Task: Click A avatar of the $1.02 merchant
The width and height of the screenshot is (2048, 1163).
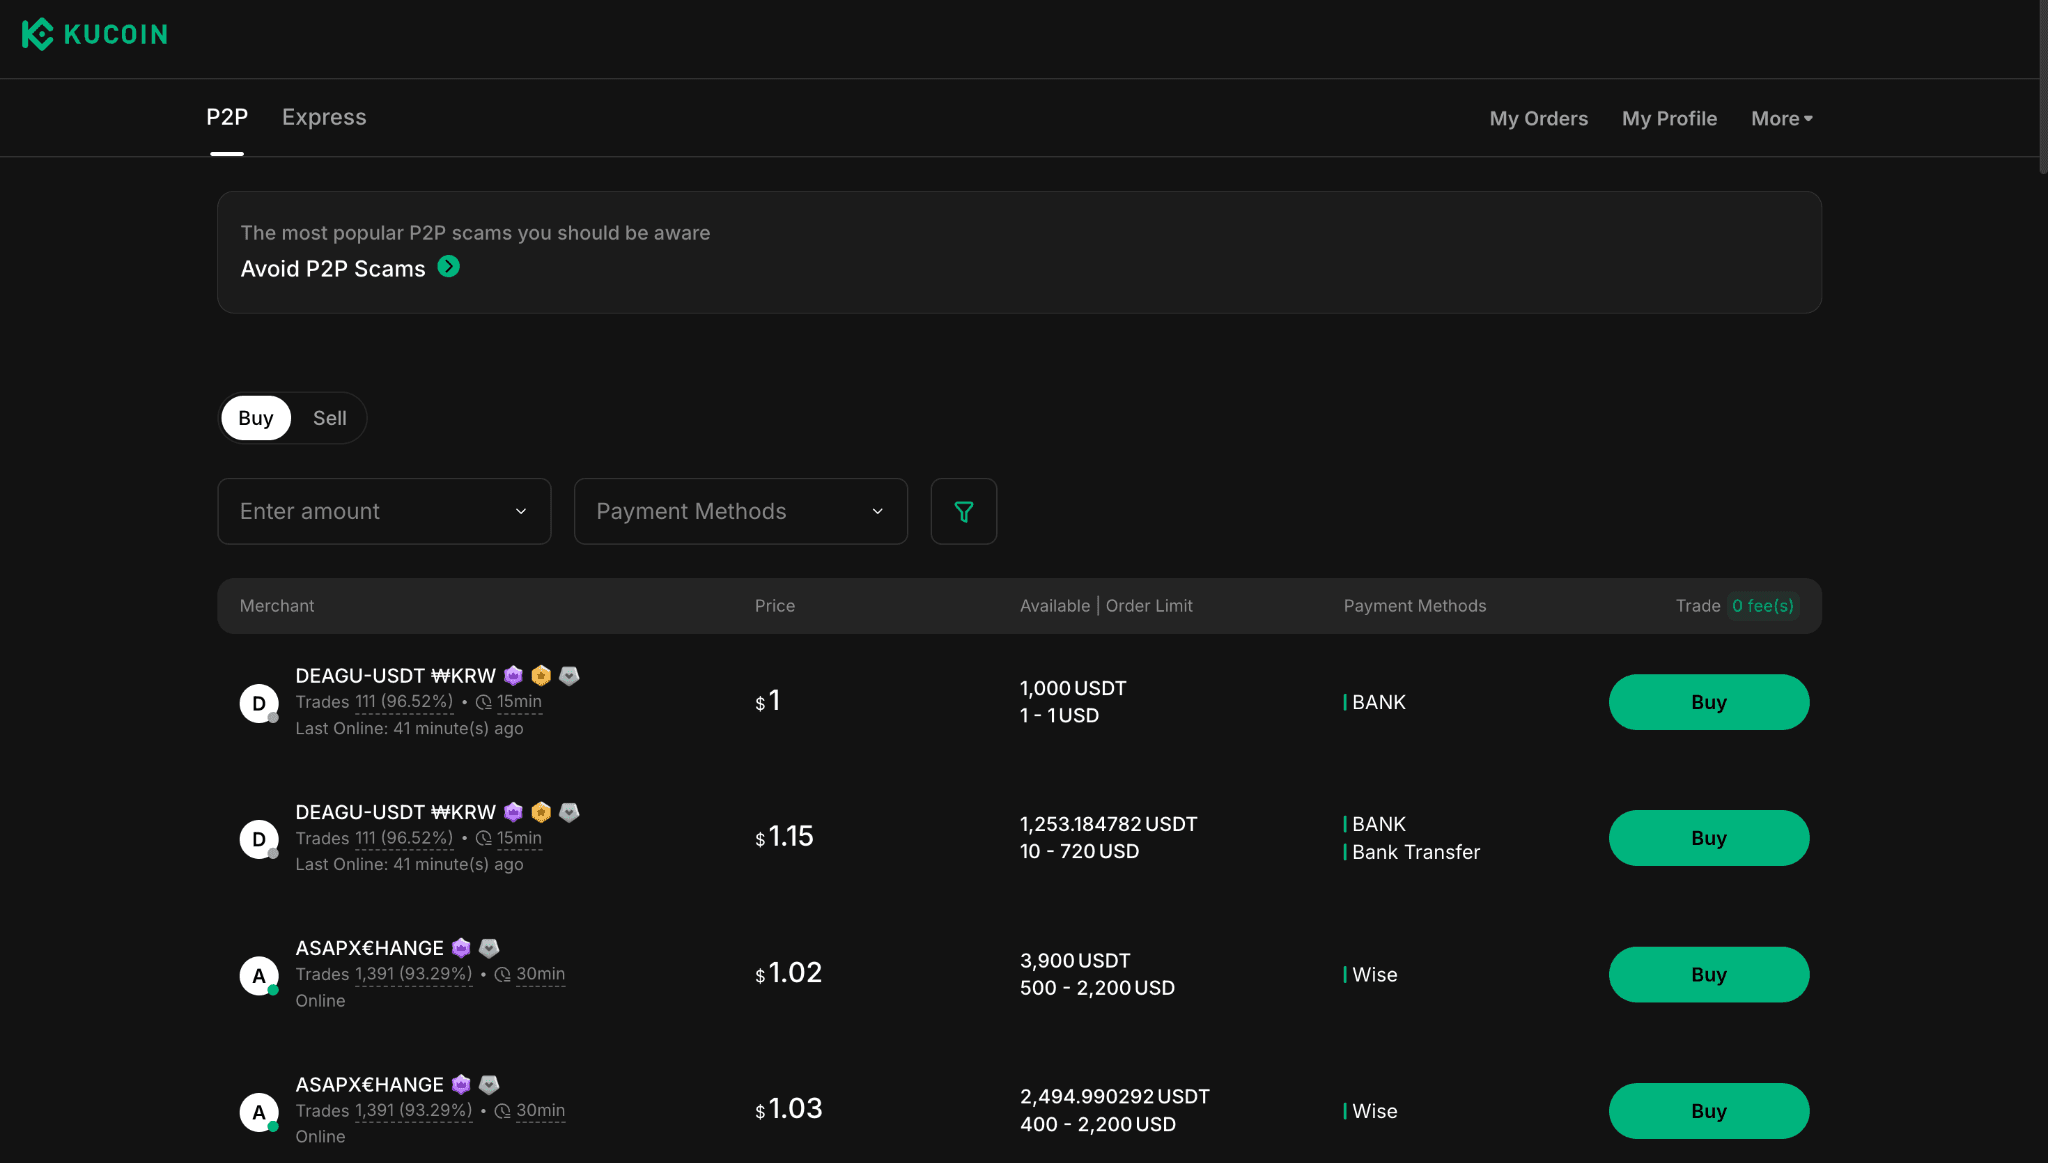Action: tap(259, 975)
